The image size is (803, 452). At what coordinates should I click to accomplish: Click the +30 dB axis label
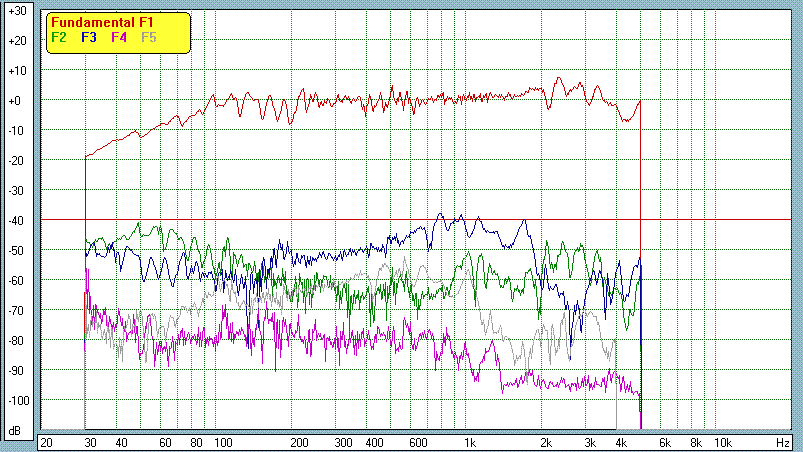point(17,11)
